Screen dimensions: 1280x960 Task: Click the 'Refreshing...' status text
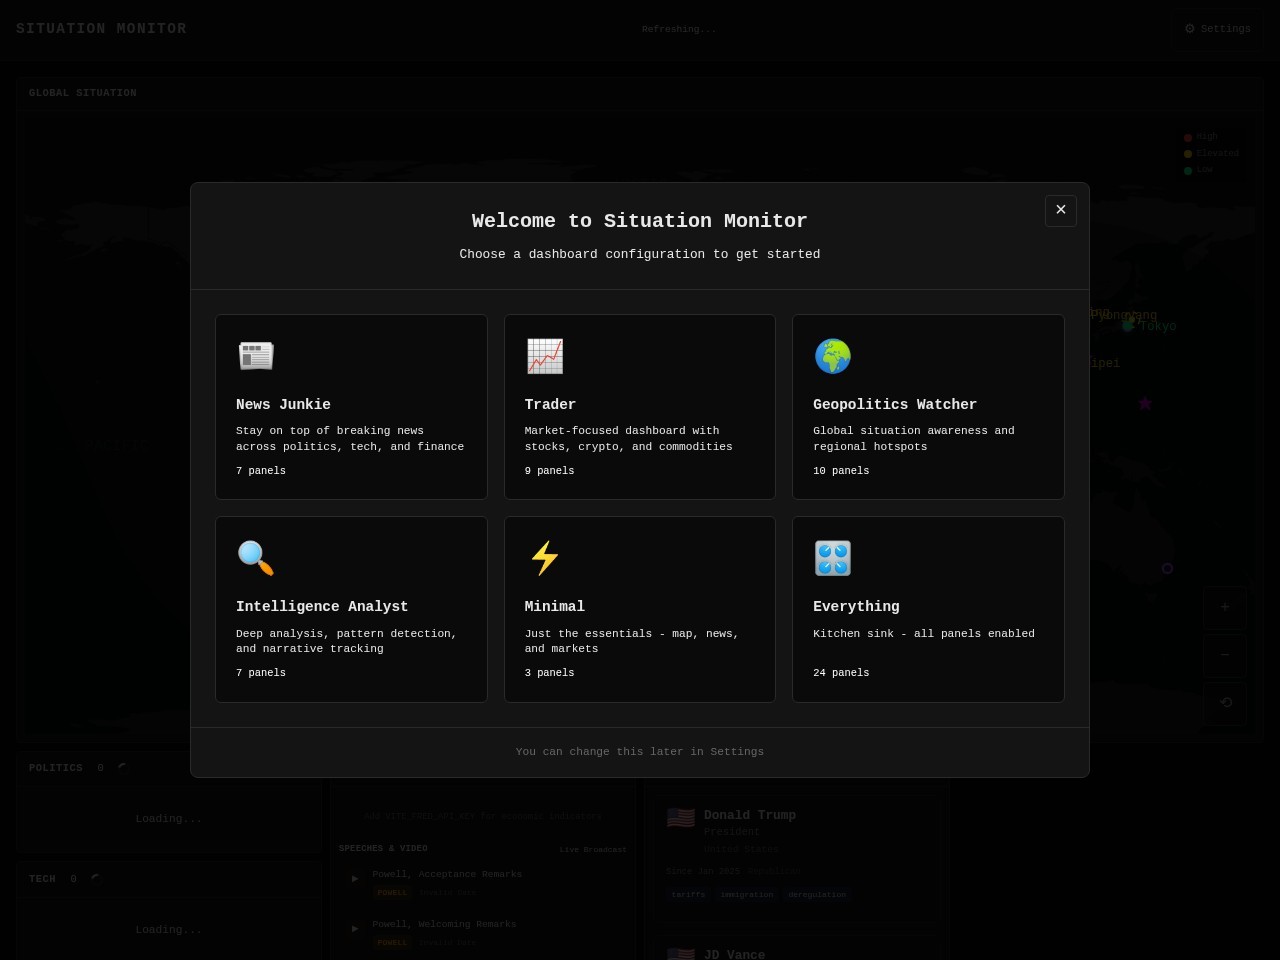[x=679, y=29]
